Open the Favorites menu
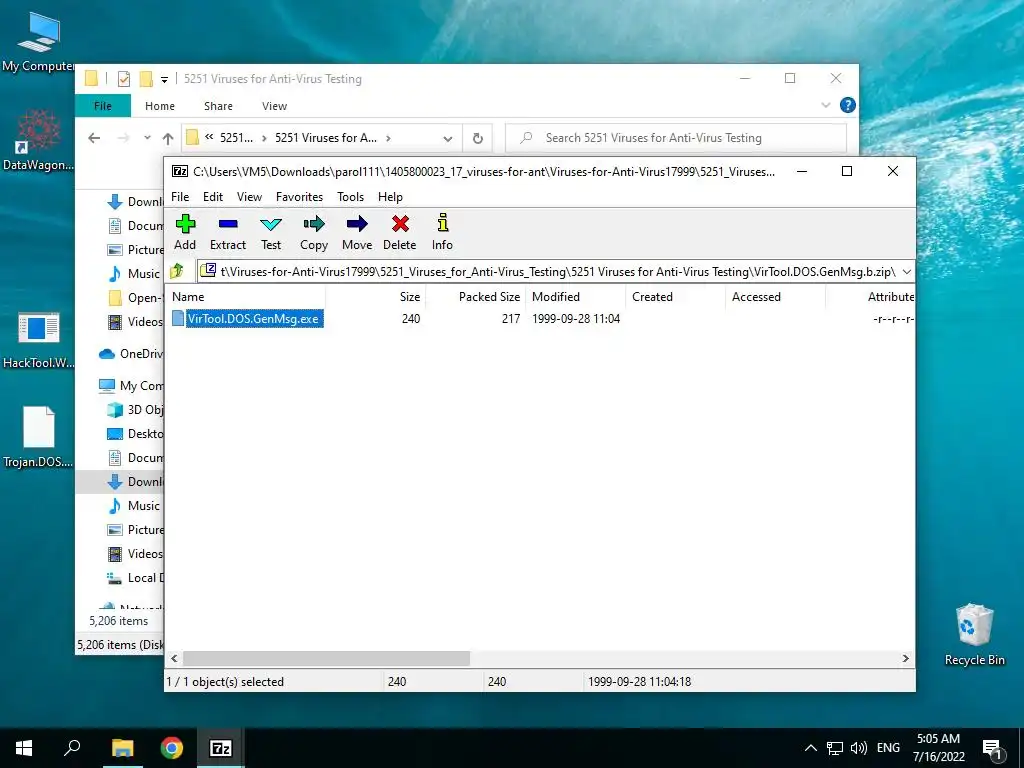1024x768 pixels. 299,197
